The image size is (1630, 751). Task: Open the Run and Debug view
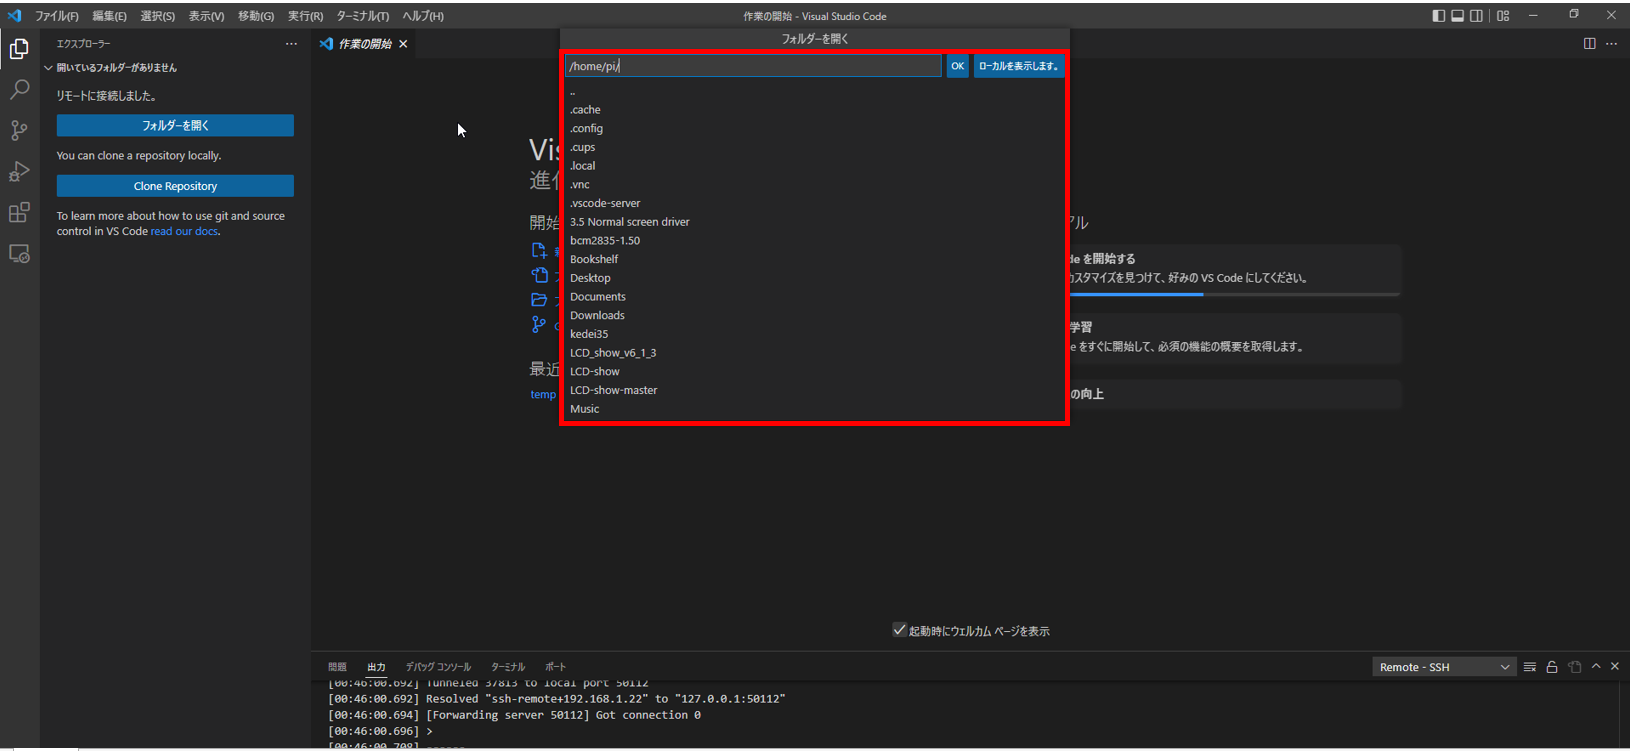19,172
